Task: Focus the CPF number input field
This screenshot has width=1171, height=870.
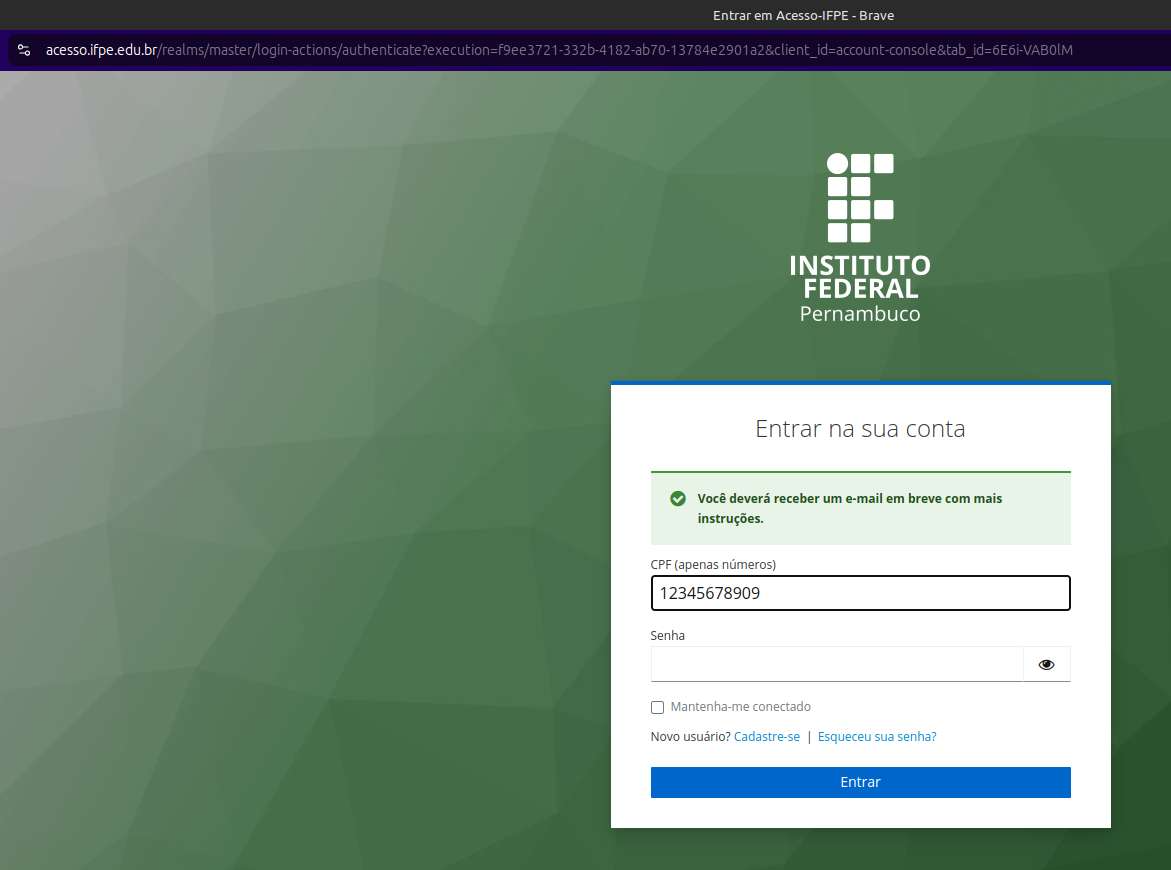Action: pos(860,593)
